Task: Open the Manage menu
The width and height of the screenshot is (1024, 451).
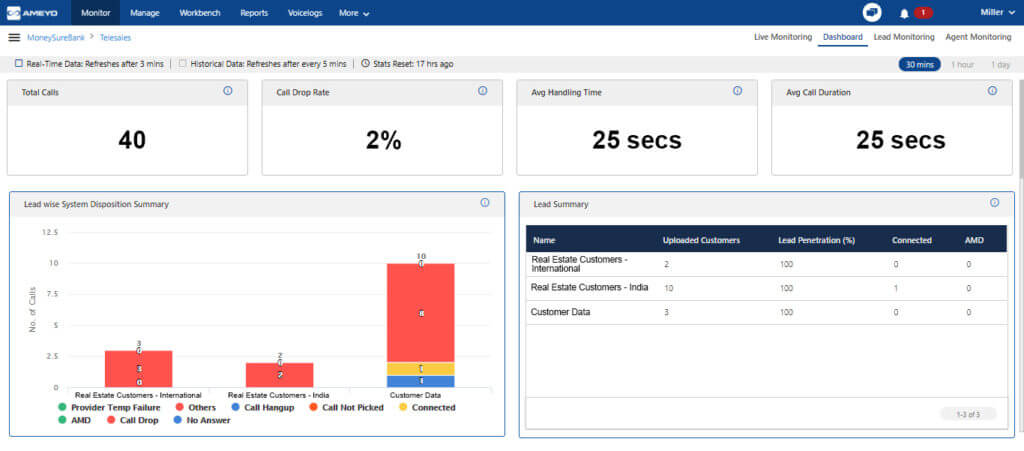Action: coord(145,13)
